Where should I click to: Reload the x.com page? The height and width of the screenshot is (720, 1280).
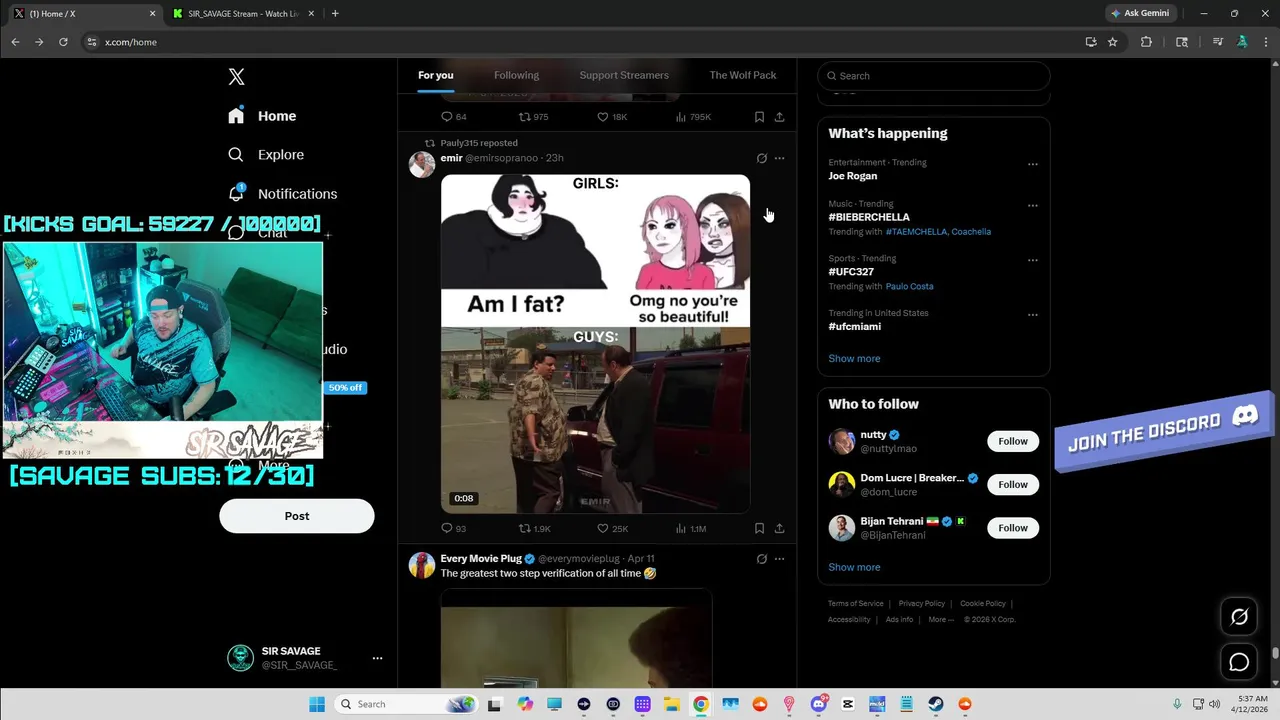(63, 42)
